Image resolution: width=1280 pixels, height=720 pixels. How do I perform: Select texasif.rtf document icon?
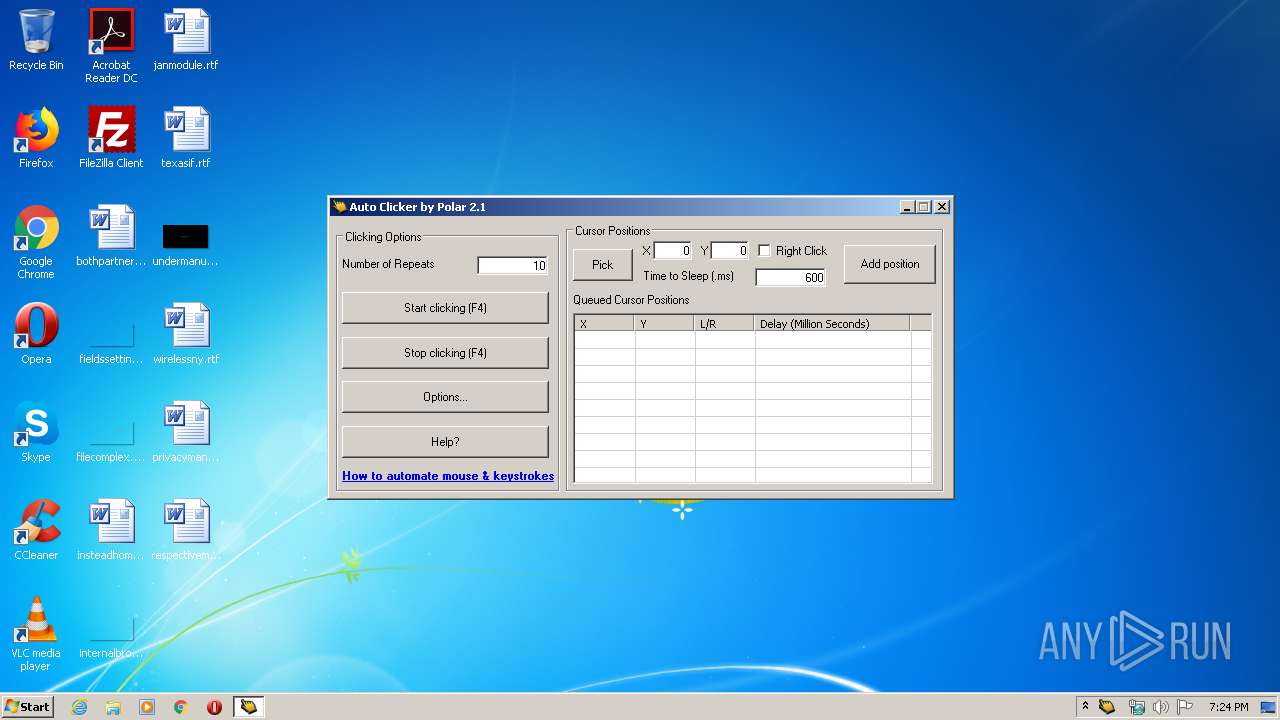pos(186,139)
